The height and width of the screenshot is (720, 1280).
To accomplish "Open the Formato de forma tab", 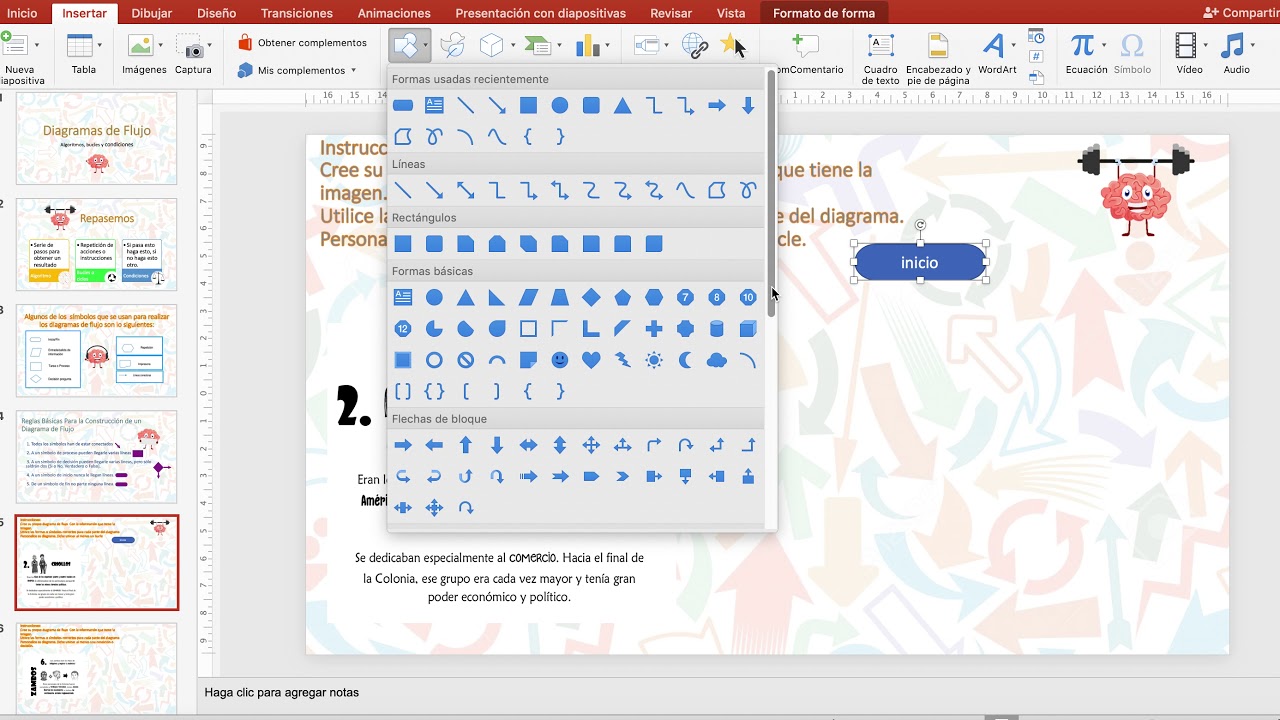I will click(x=824, y=13).
